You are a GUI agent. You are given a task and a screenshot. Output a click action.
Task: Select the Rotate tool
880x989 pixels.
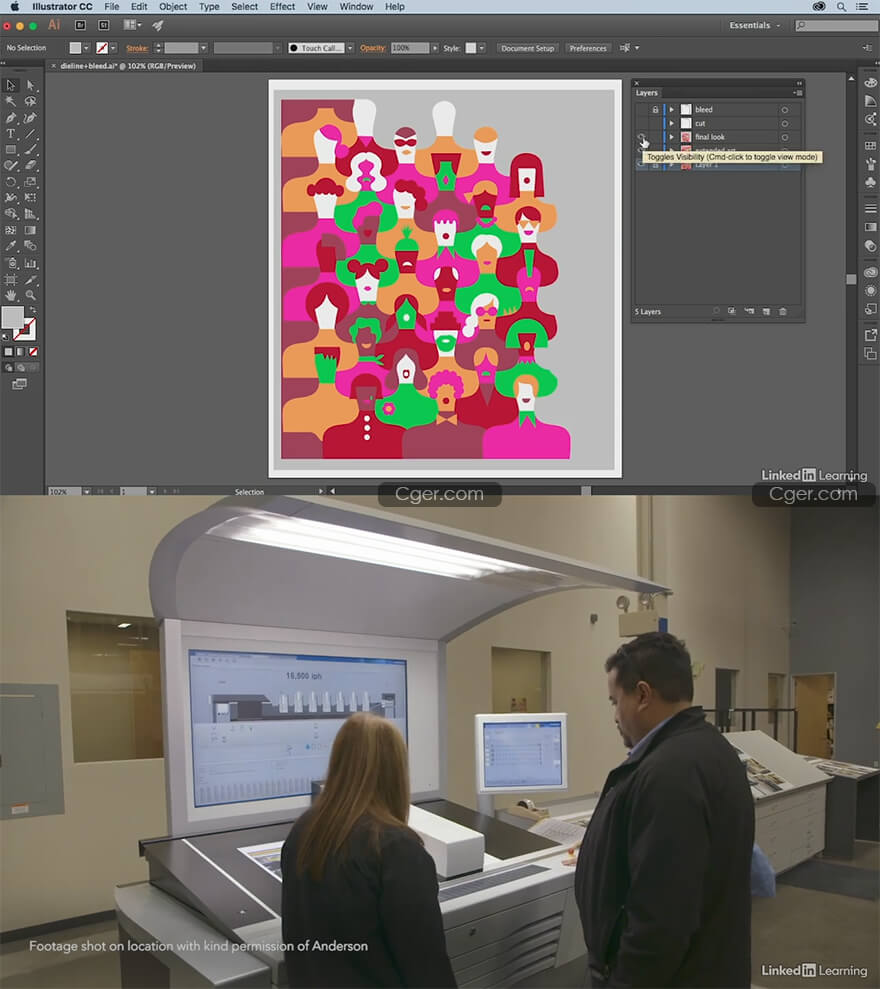[11, 182]
